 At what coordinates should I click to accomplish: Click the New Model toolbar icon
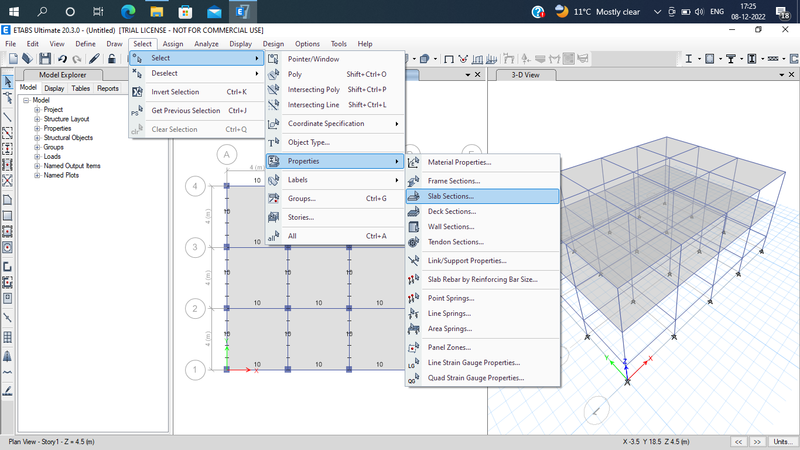pyautogui.click(x=13, y=59)
